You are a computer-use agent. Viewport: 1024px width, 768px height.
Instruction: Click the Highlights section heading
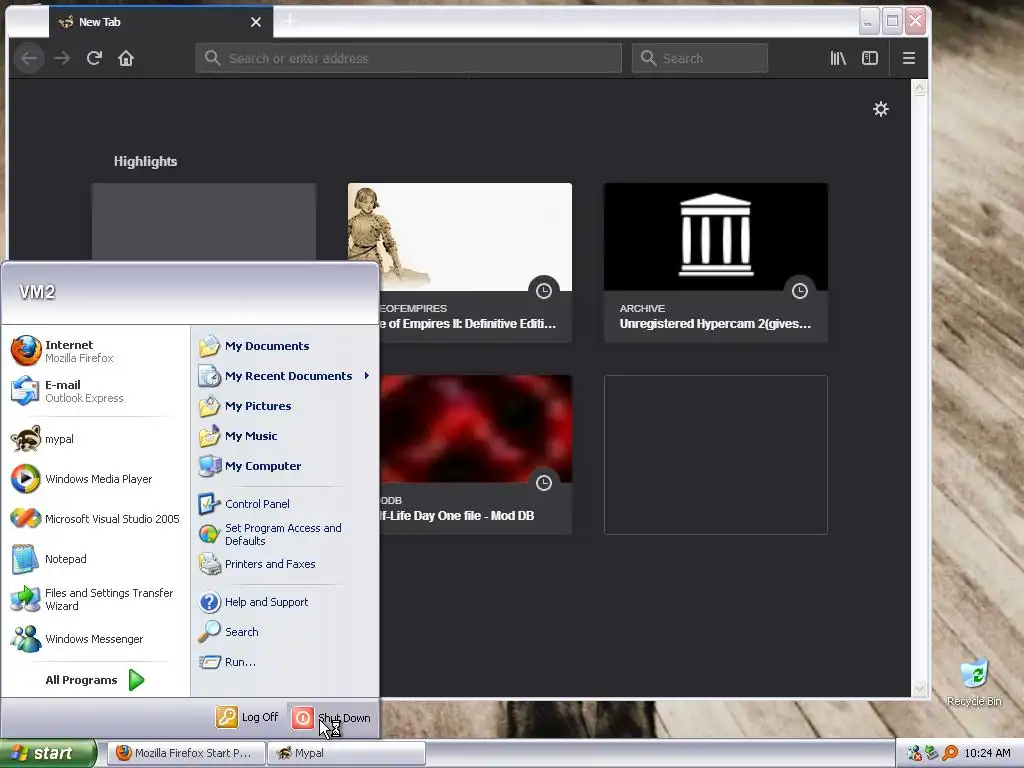(x=146, y=161)
